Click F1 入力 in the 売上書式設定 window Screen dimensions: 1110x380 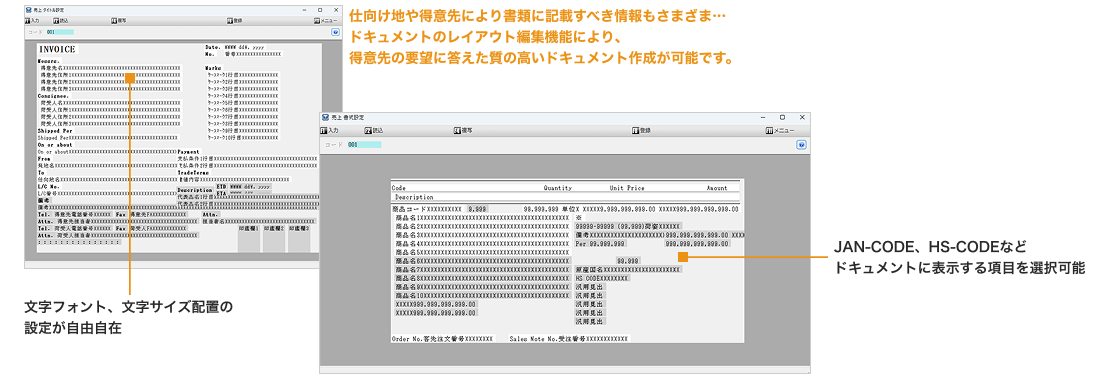(x=330, y=130)
